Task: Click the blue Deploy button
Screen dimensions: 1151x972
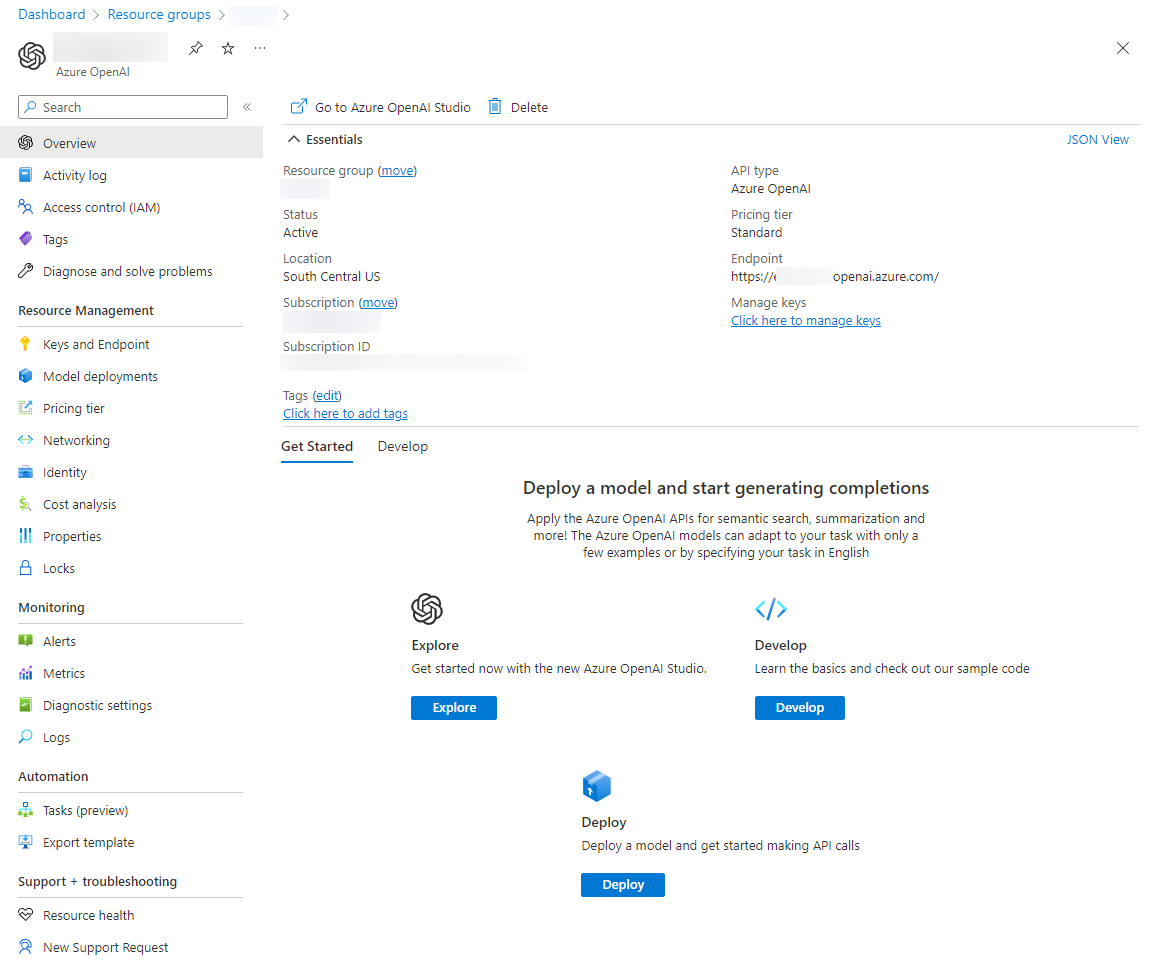Action: (x=622, y=885)
